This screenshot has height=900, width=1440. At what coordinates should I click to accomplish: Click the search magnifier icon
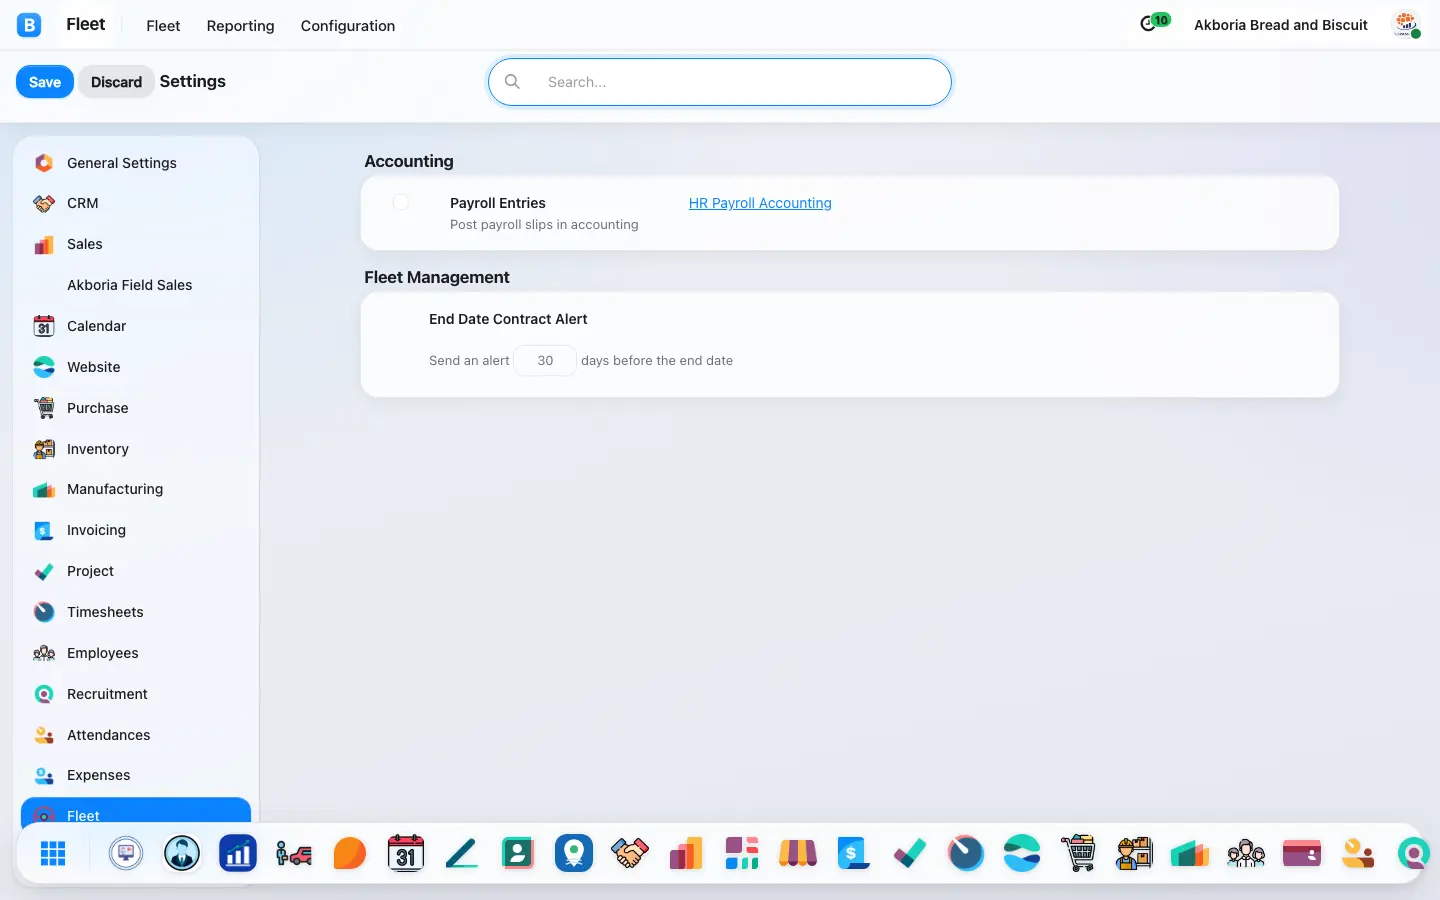click(x=512, y=82)
